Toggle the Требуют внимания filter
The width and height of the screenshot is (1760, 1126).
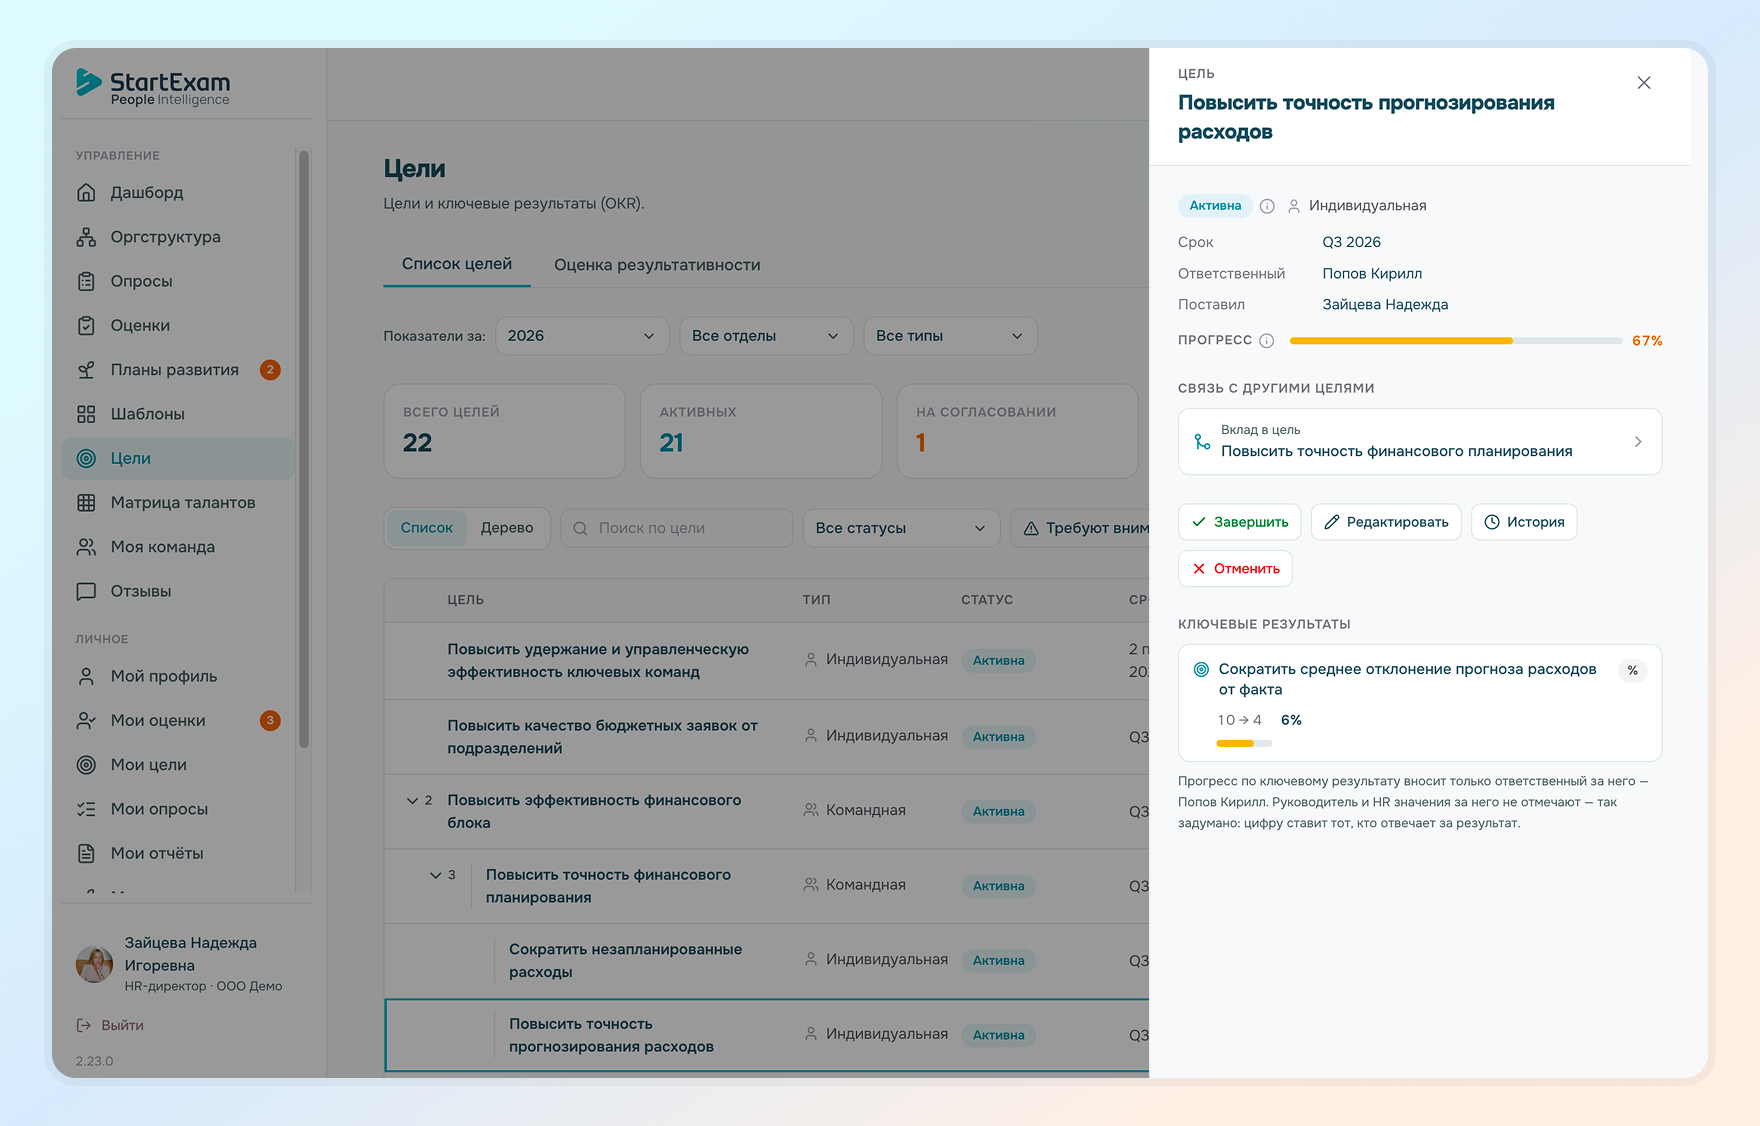point(1080,528)
